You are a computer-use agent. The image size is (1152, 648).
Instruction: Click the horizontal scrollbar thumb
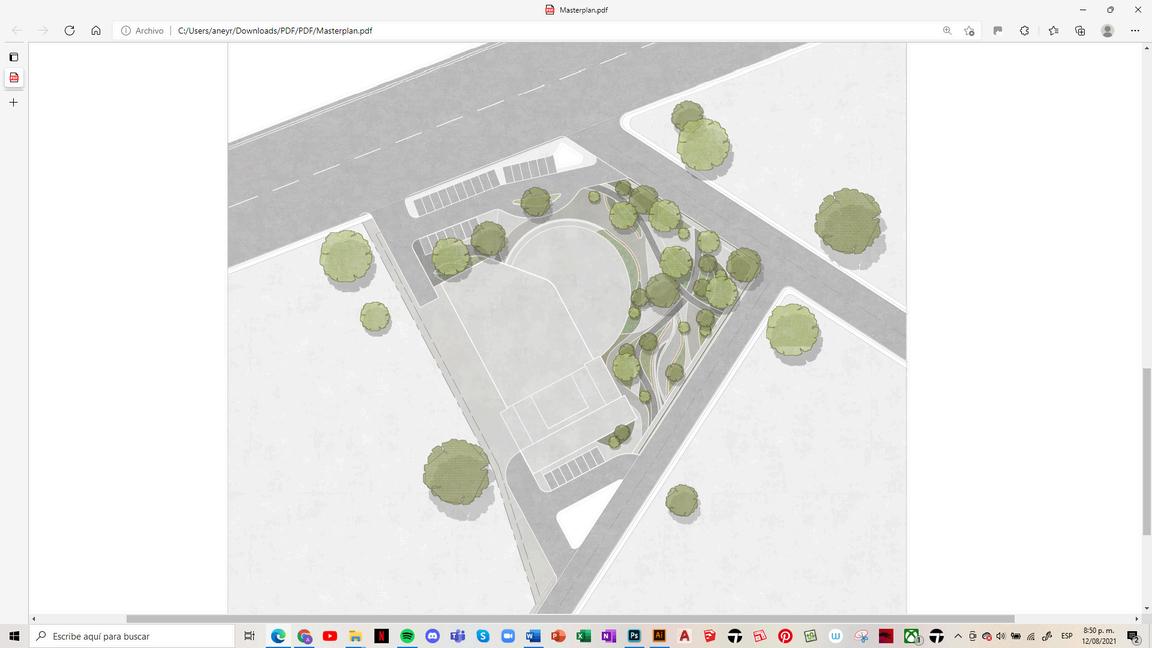(570, 619)
